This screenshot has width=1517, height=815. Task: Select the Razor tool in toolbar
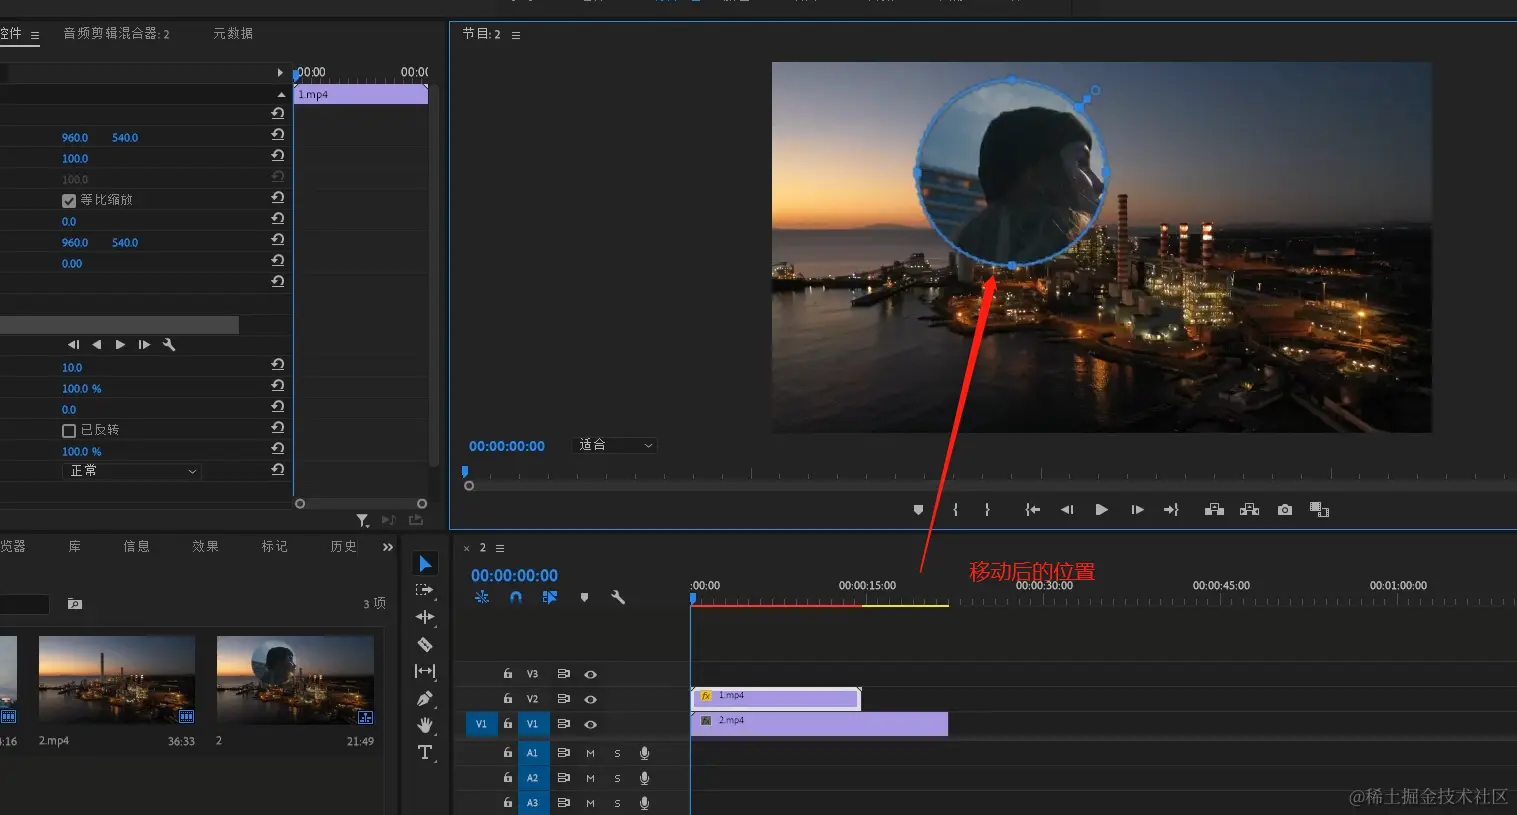425,645
